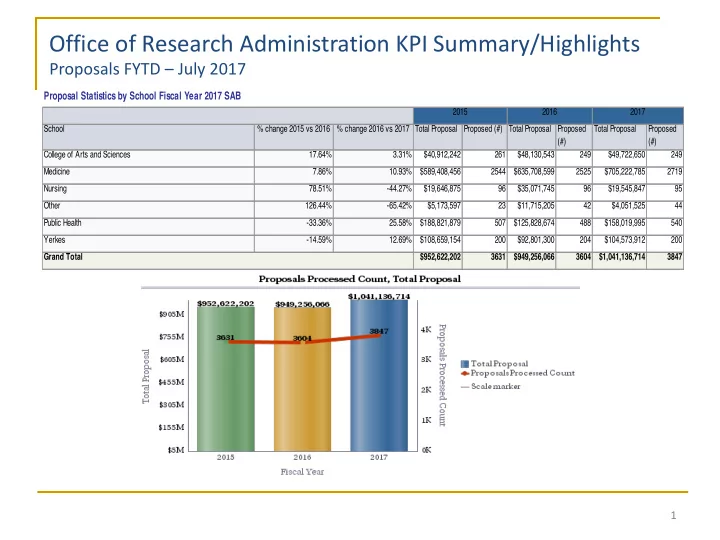The height and width of the screenshot is (540, 720).
Task: Click the '$589,408,456' cell
Action: tap(438, 175)
